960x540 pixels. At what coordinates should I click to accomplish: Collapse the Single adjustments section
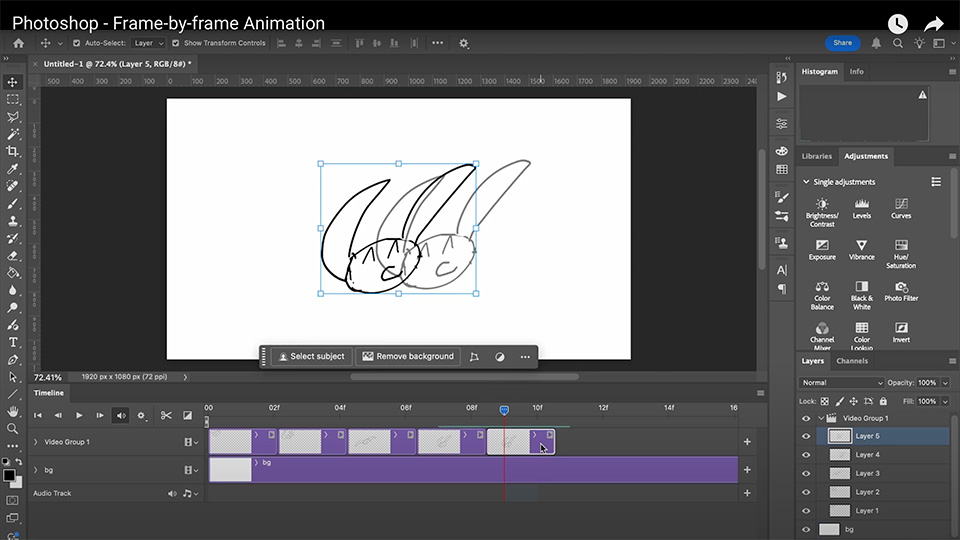coord(806,182)
